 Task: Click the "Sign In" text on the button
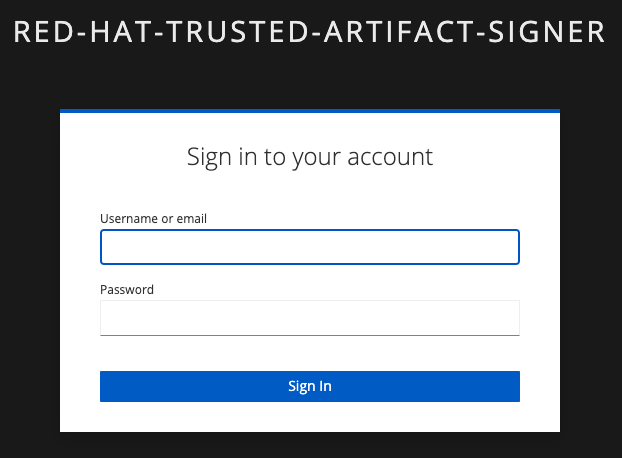click(x=310, y=386)
